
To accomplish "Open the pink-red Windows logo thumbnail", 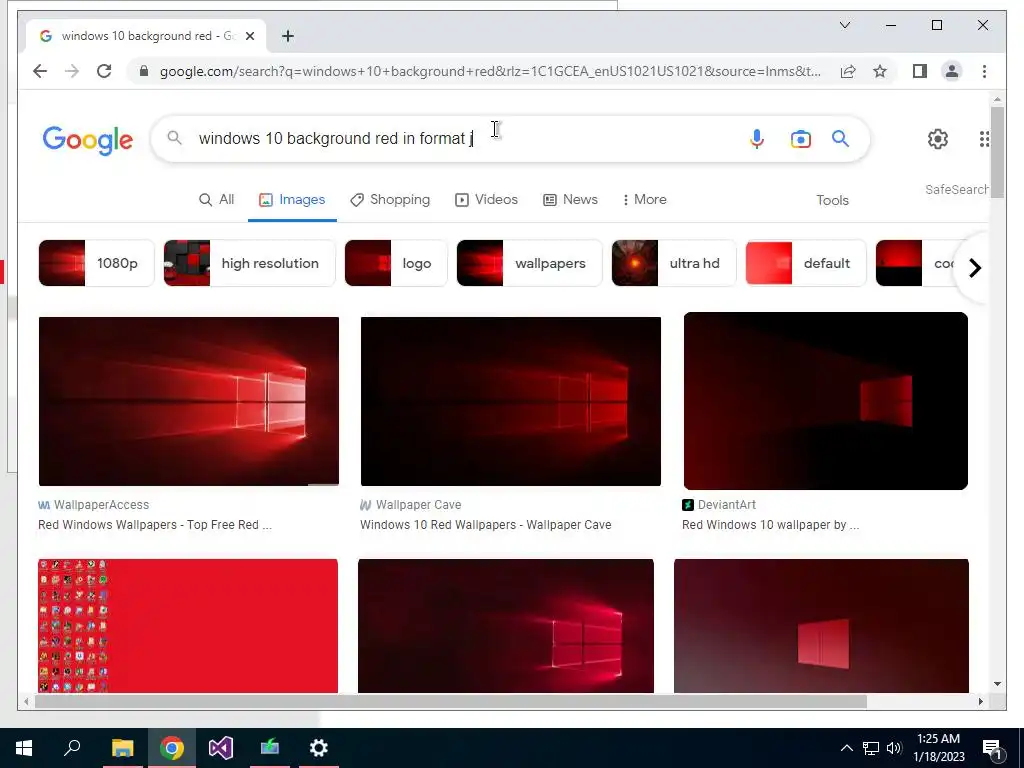I will click(x=505, y=626).
